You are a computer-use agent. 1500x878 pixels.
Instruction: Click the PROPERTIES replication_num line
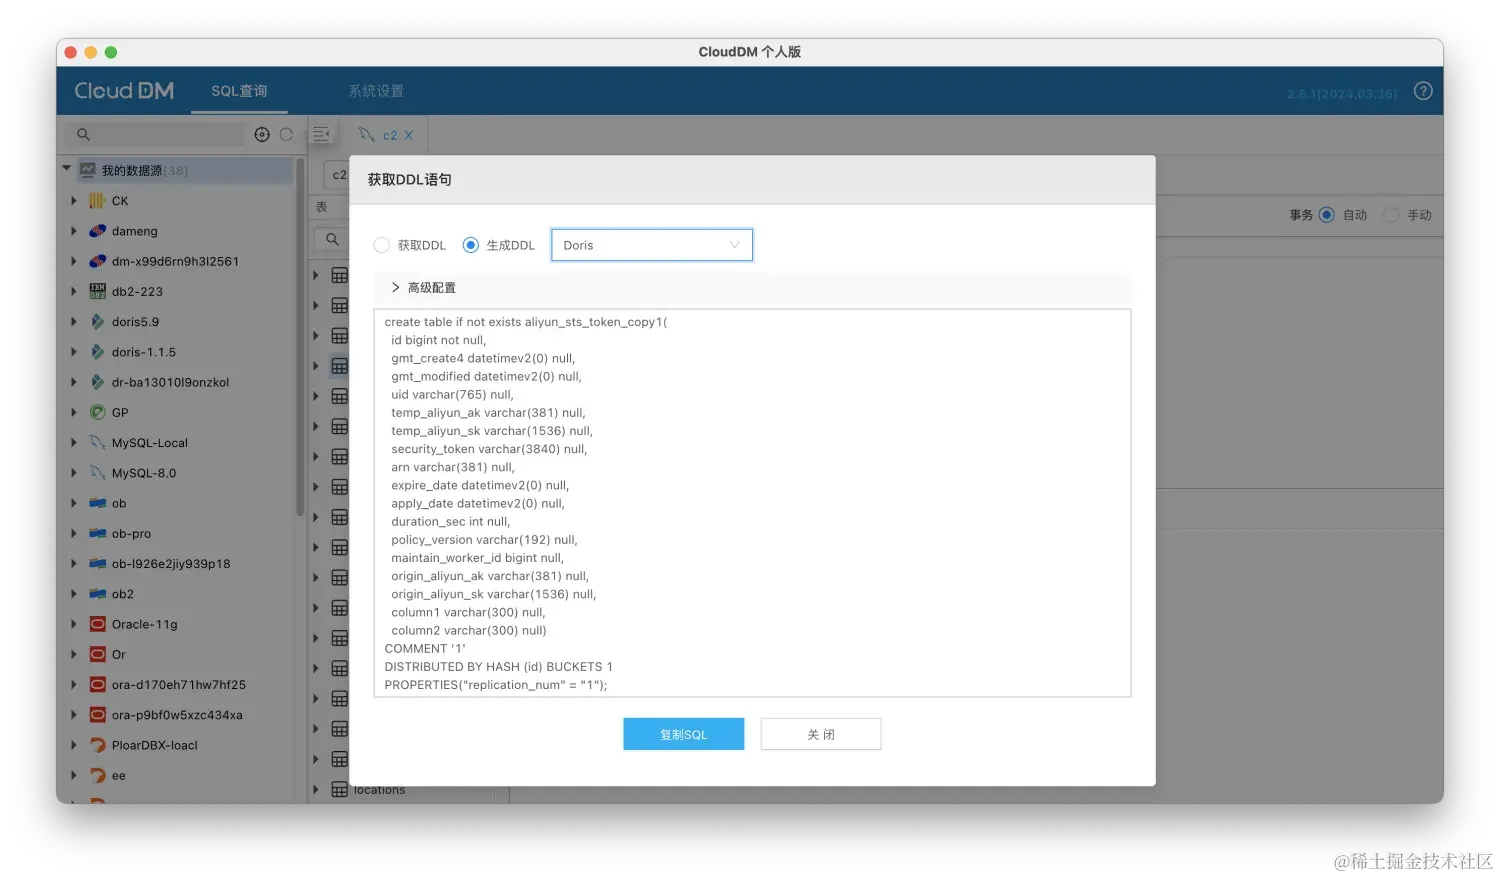[495, 685]
